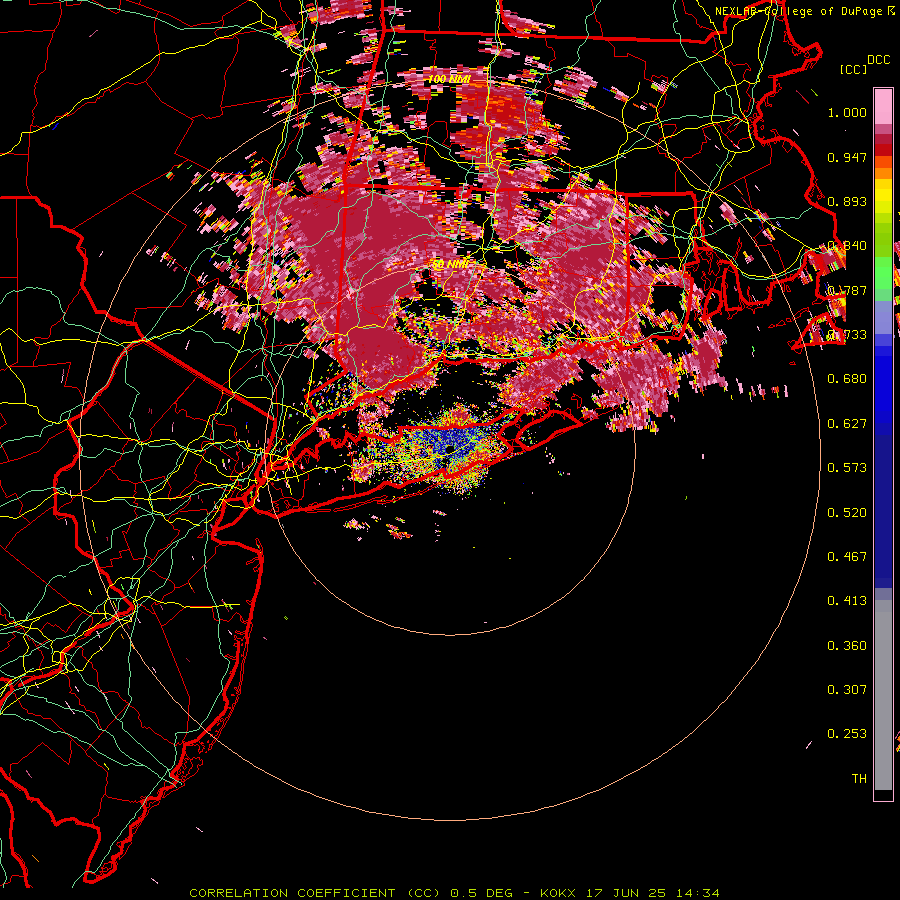Click the KOKX radar site center dot

[x=450, y=449]
